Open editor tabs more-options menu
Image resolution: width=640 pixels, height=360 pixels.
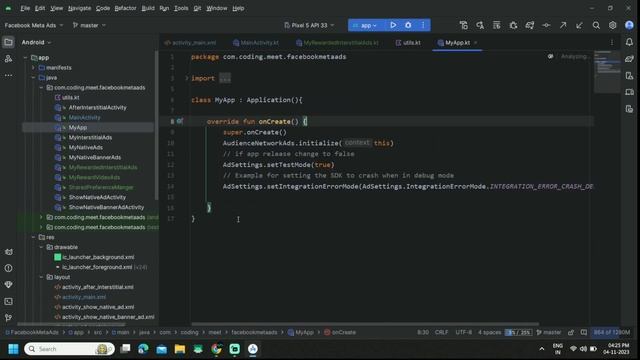(611, 42)
